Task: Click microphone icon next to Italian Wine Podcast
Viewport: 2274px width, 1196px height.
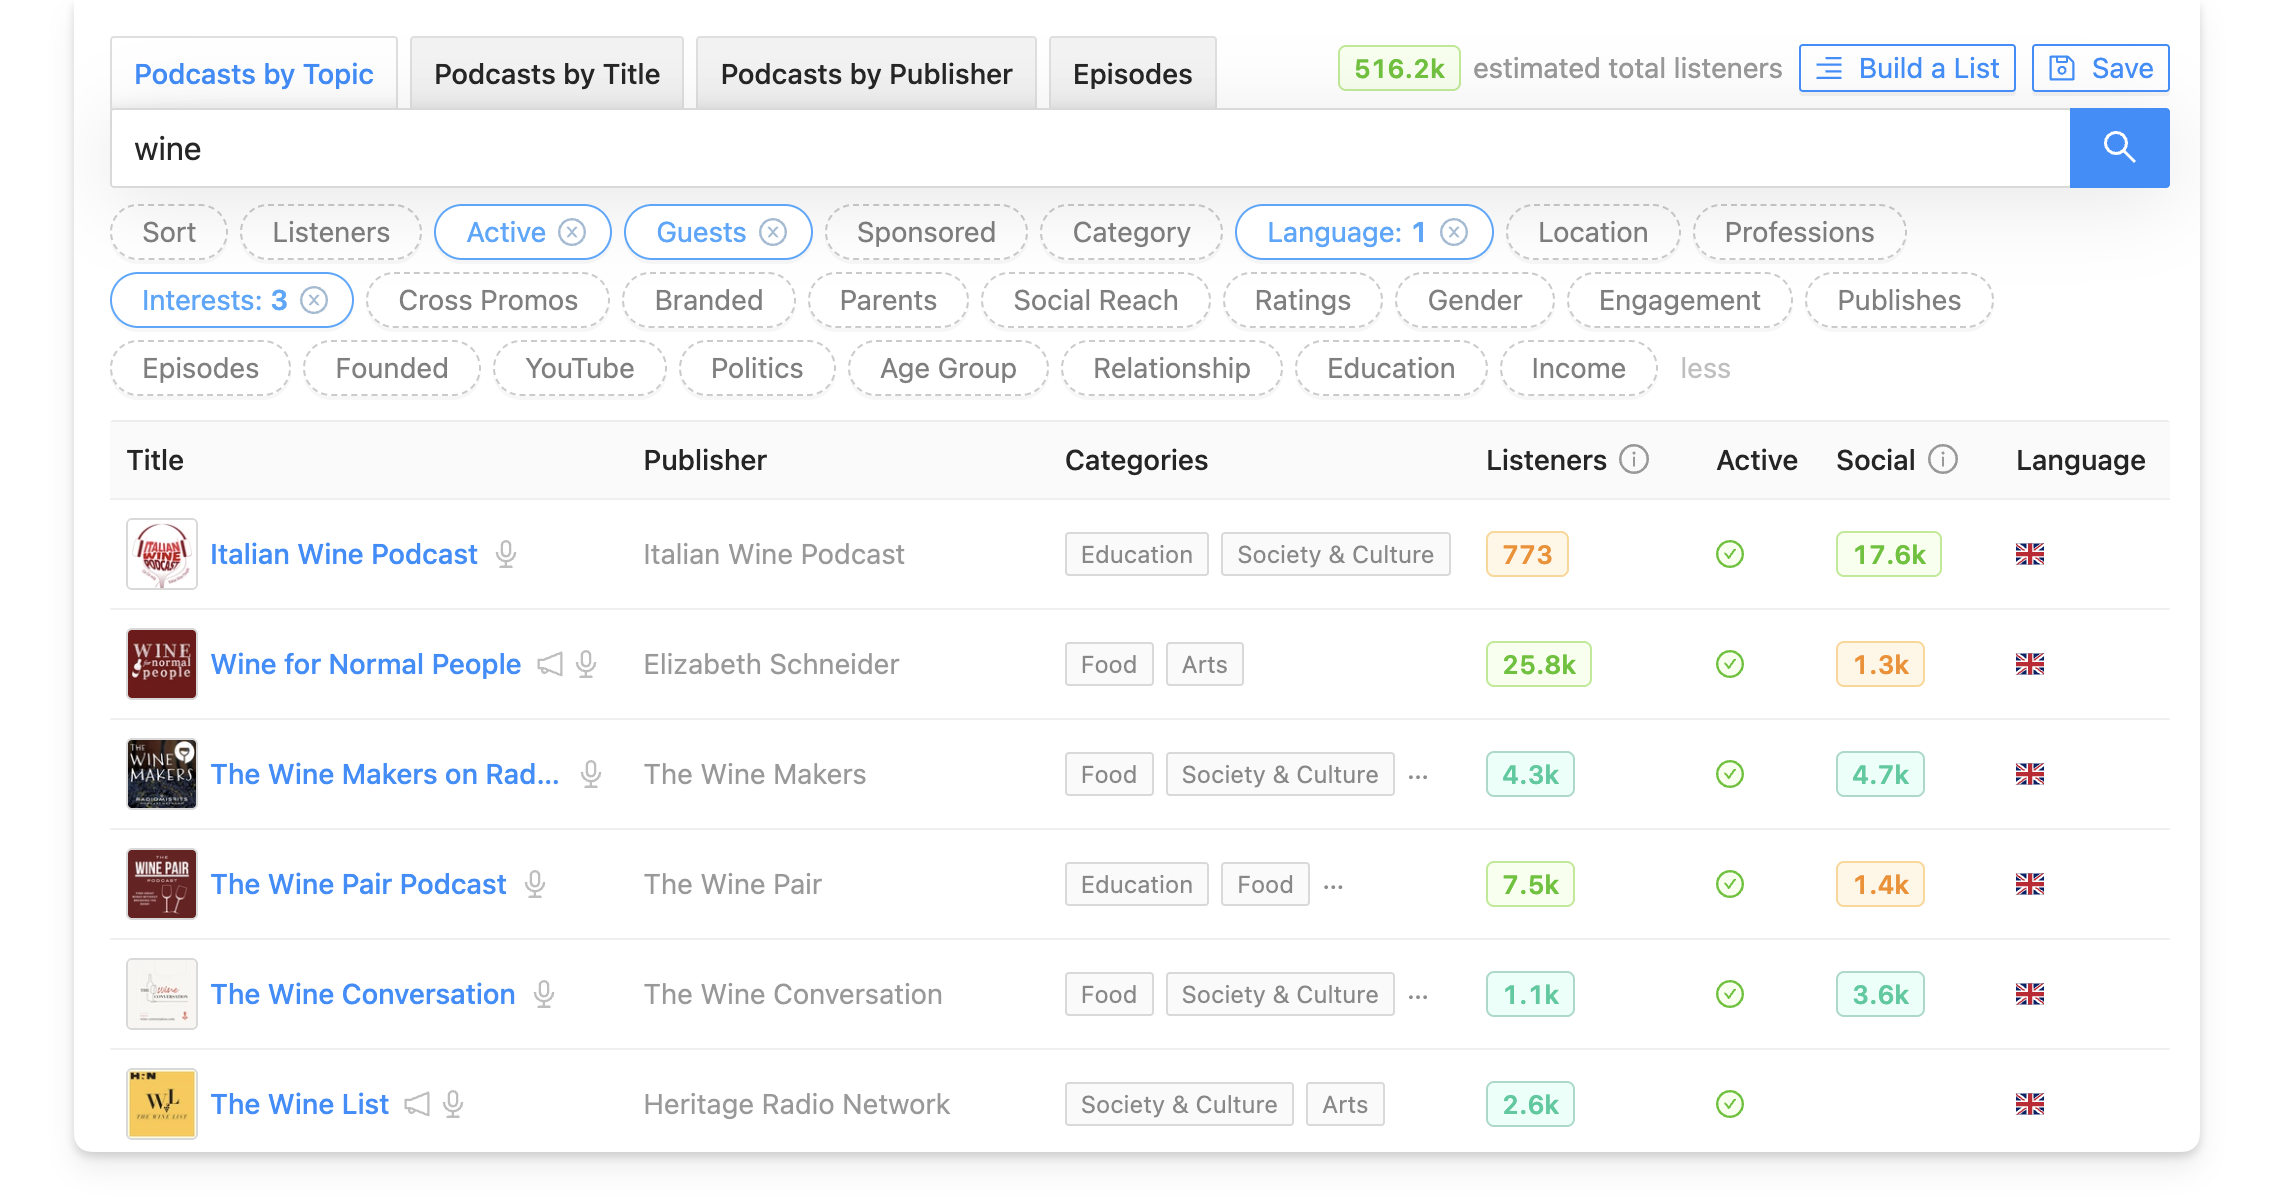Action: (x=506, y=554)
